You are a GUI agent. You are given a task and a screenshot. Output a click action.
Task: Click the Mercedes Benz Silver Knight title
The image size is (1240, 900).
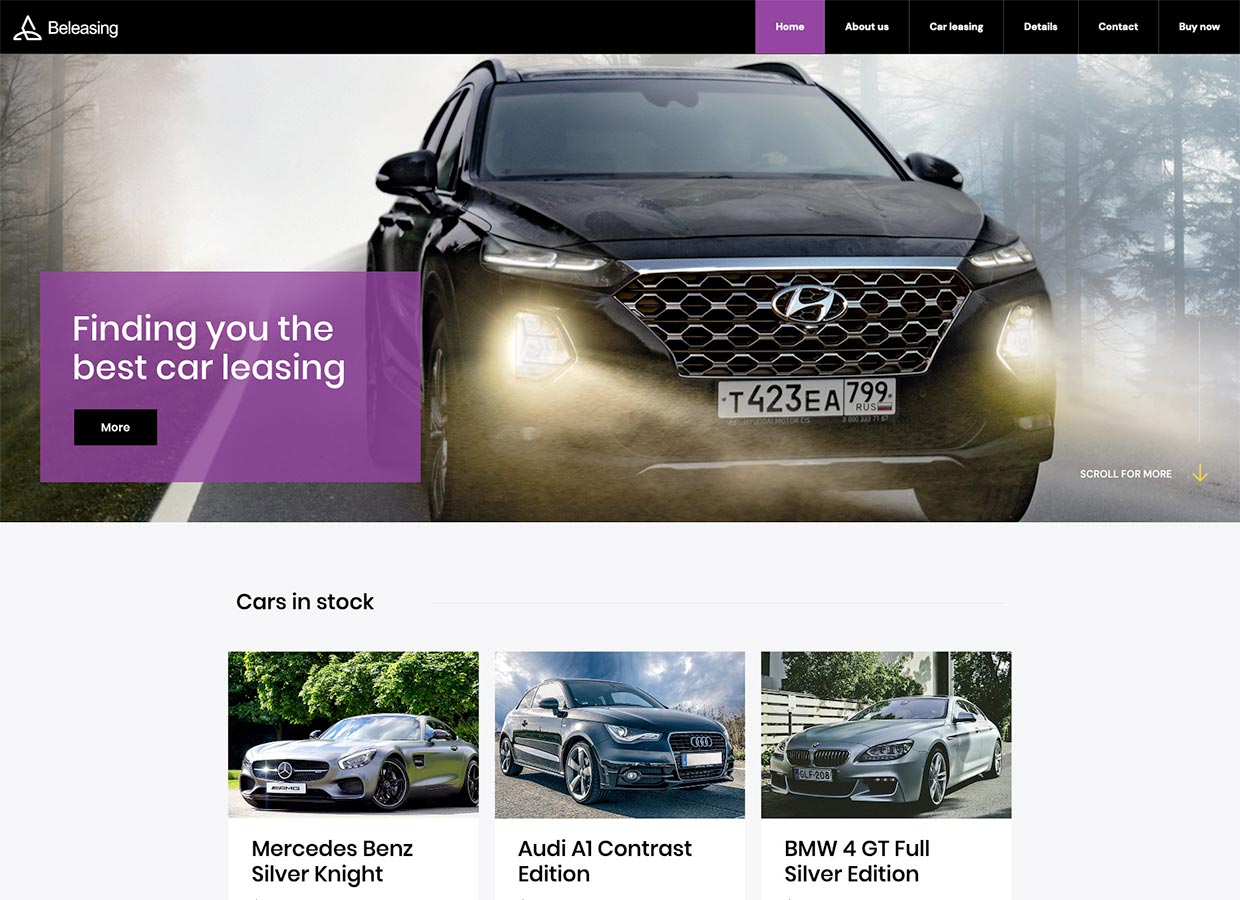tap(332, 861)
